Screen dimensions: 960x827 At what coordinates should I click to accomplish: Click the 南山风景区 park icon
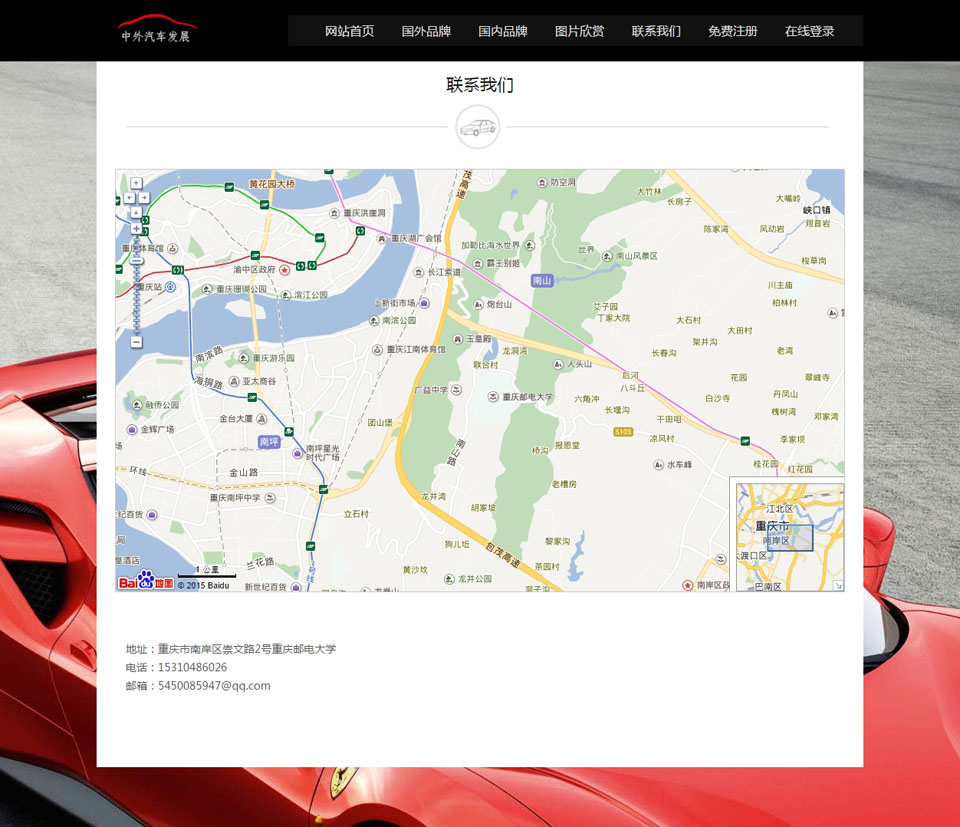point(607,256)
